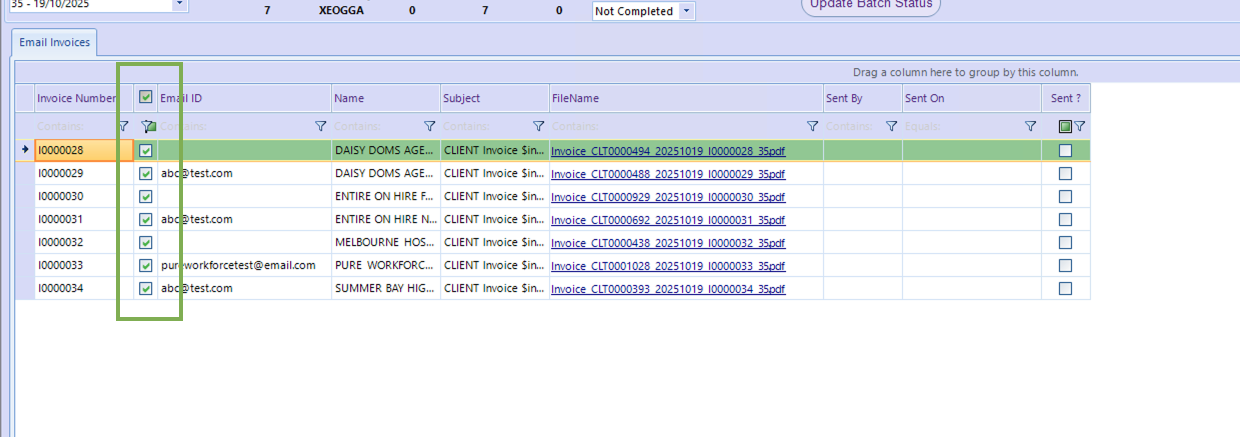This screenshot has width=1240, height=437.
Task: Toggle the Sent ? filter row checkbox
Action: click(1065, 127)
